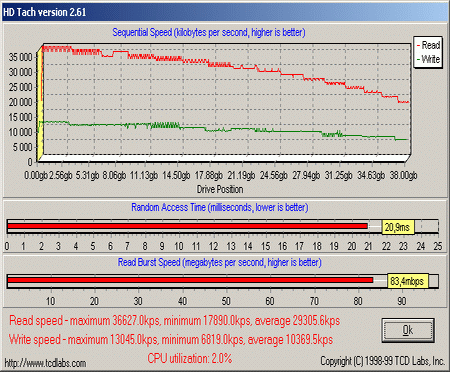Click the Copyright TCD Labs text
The image size is (450, 372).
point(382,361)
